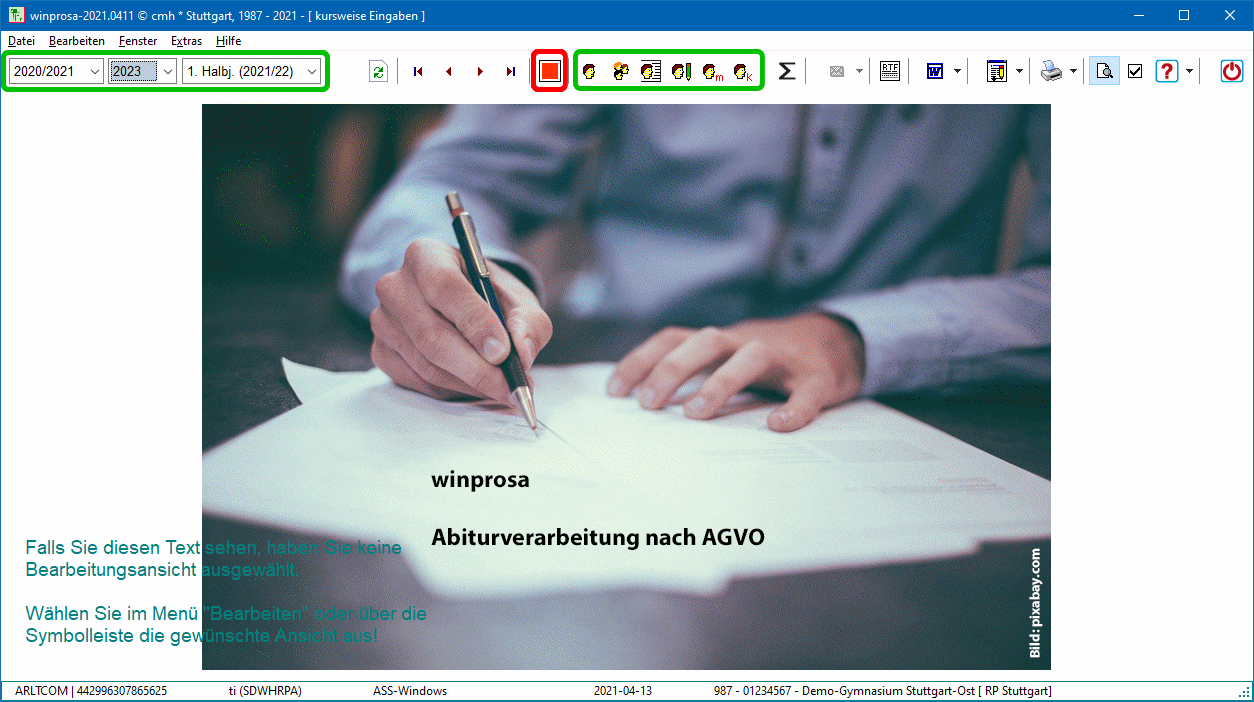Click the printer icon

point(1051,71)
